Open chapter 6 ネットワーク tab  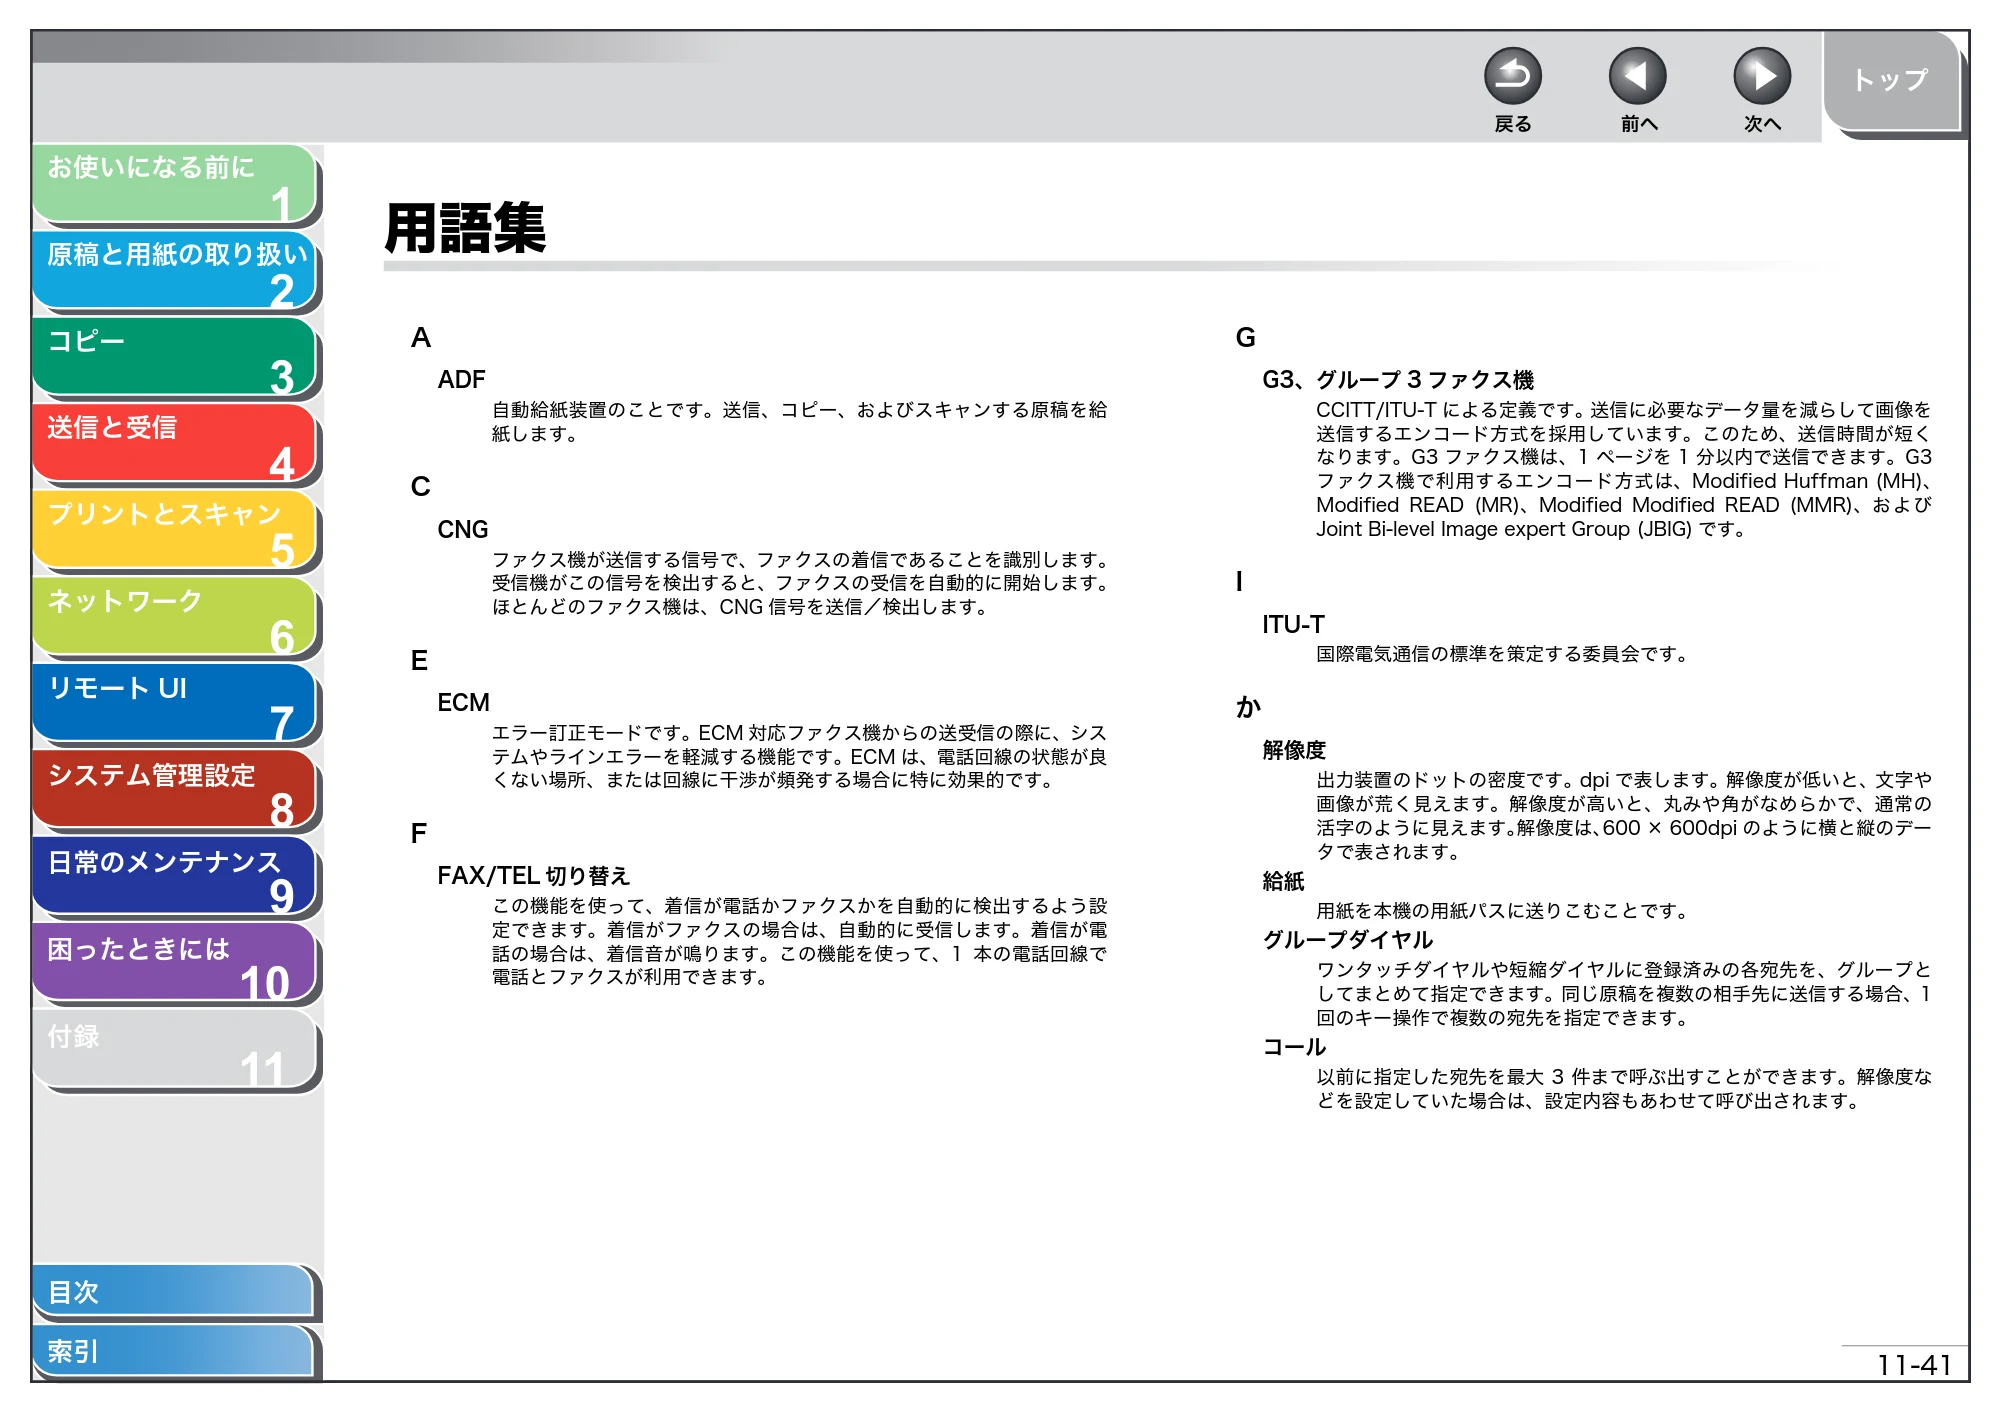coord(174,617)
